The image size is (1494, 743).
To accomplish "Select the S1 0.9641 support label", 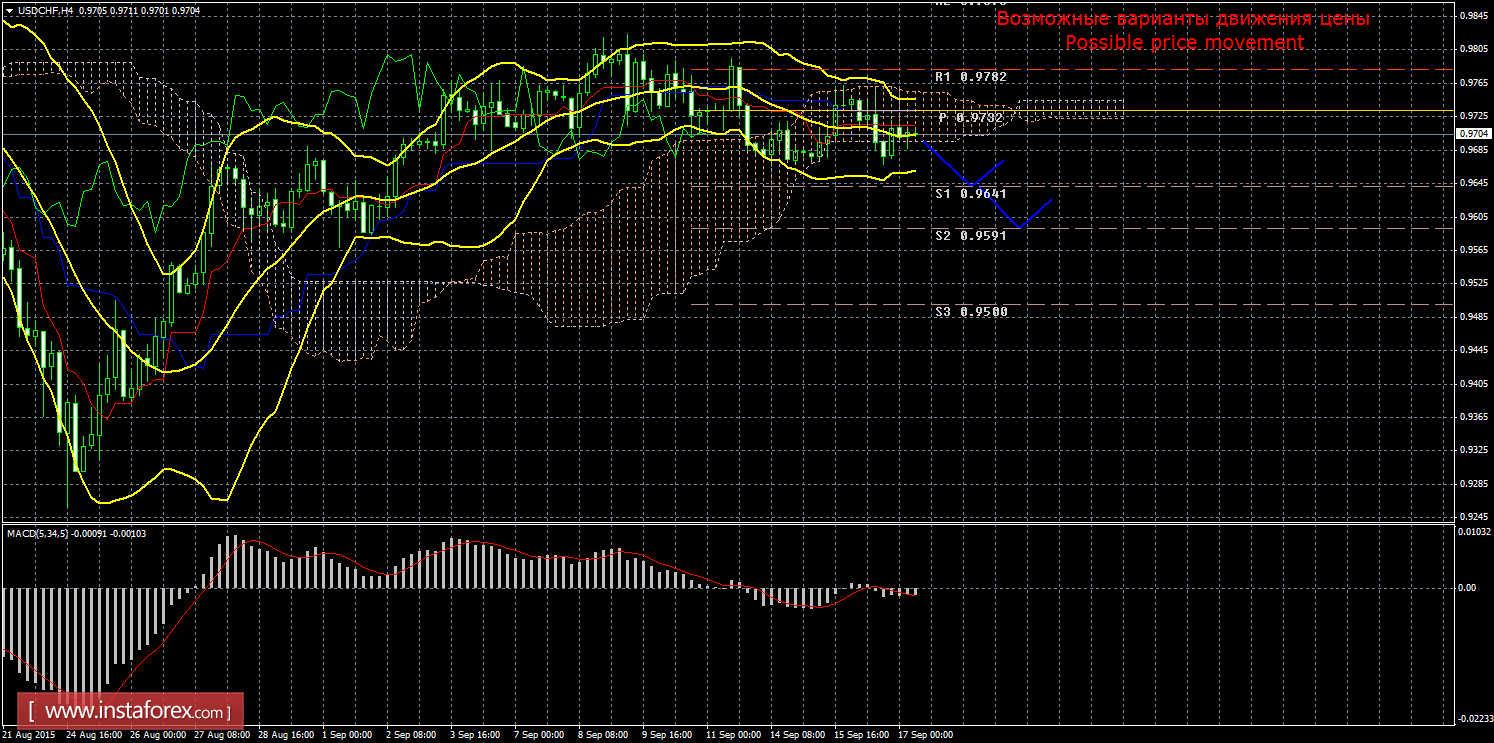I will [x=970, y=194].
